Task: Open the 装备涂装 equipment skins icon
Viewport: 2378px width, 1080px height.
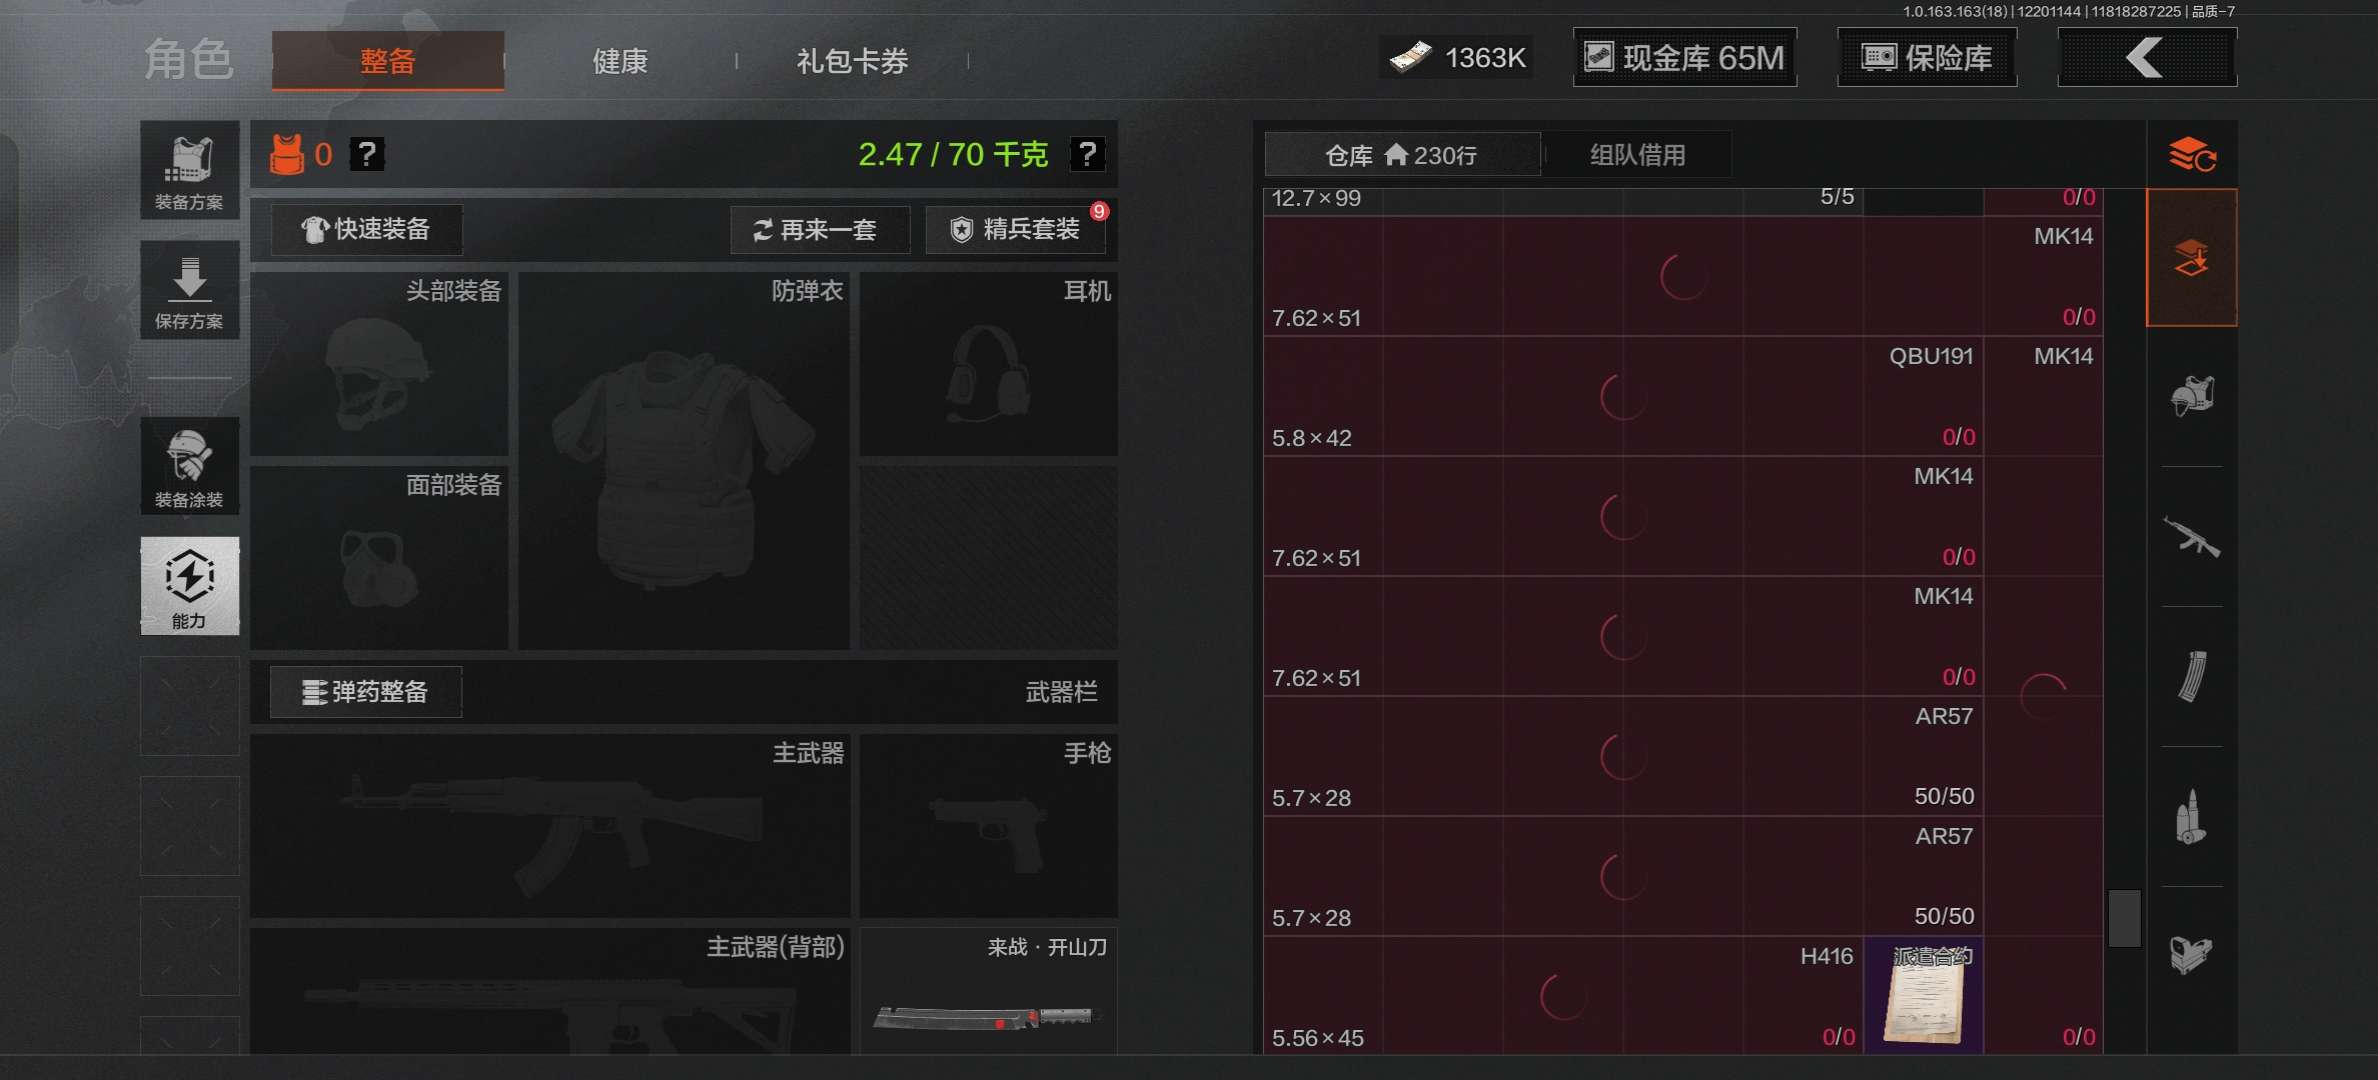Action: tap(189, 467)
